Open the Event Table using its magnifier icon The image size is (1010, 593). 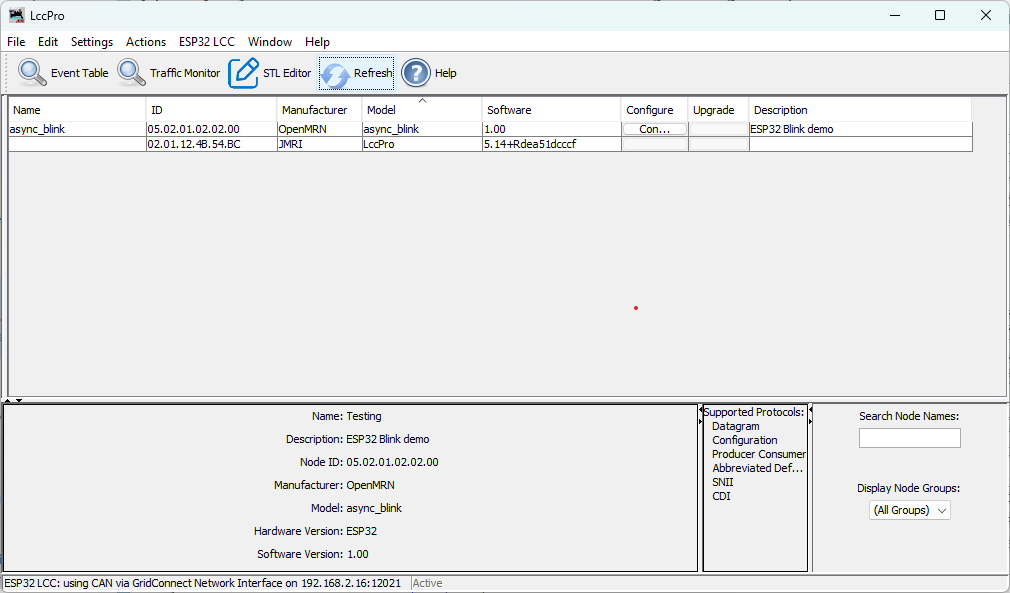31,72
